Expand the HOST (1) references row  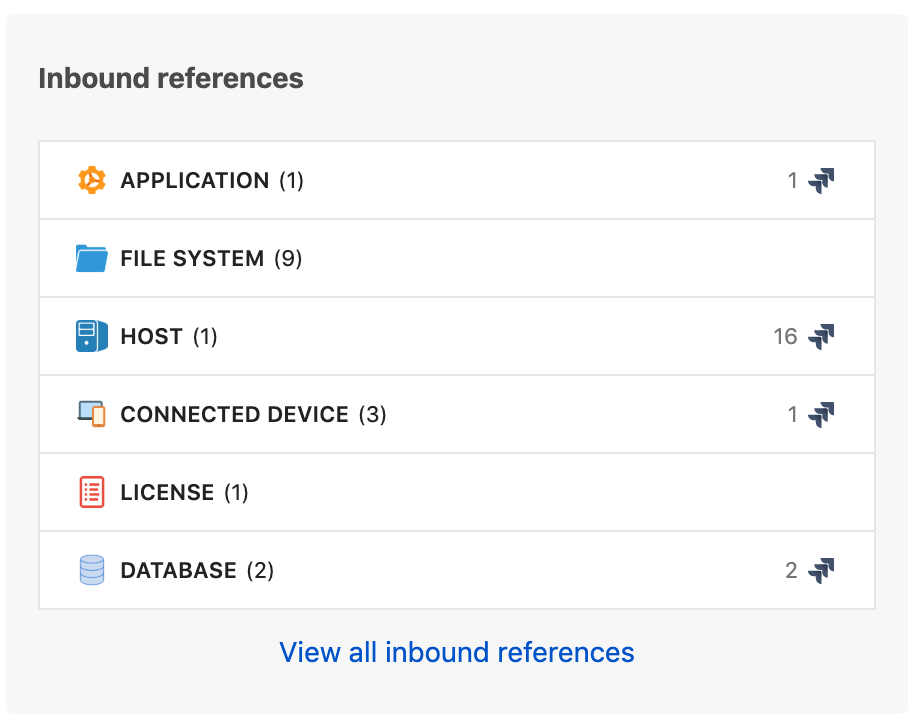tap(457, 336)
